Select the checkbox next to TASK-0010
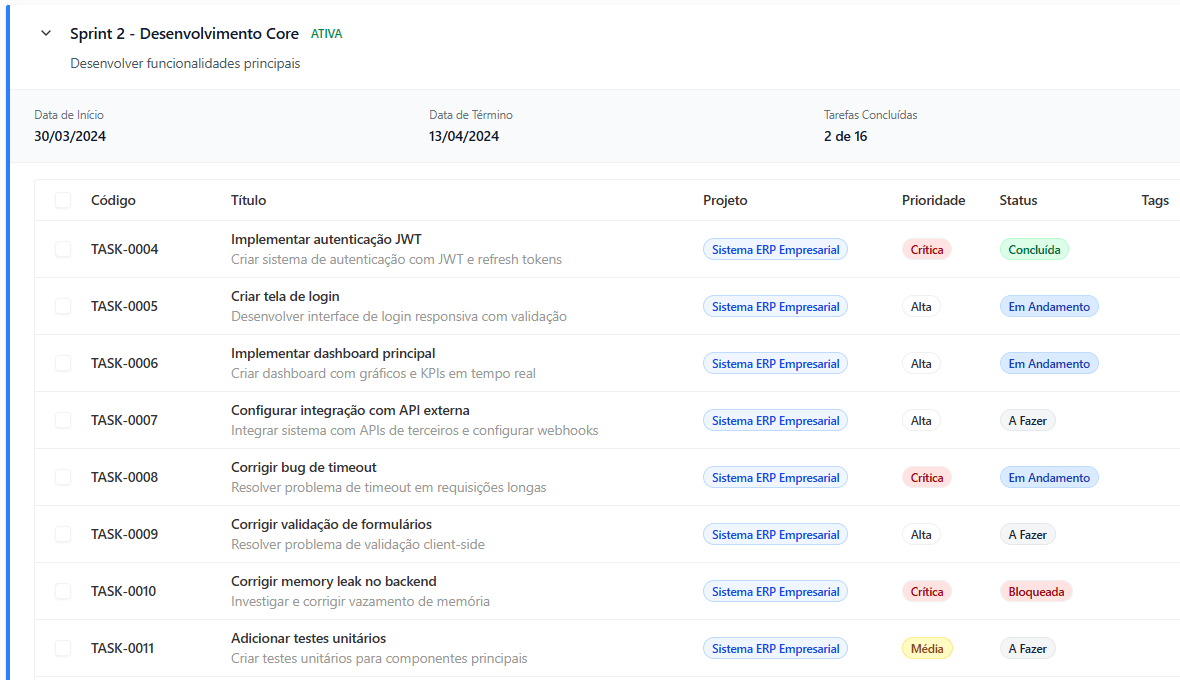The height and width of the screenshot is (680, 1180). [62, 591]
